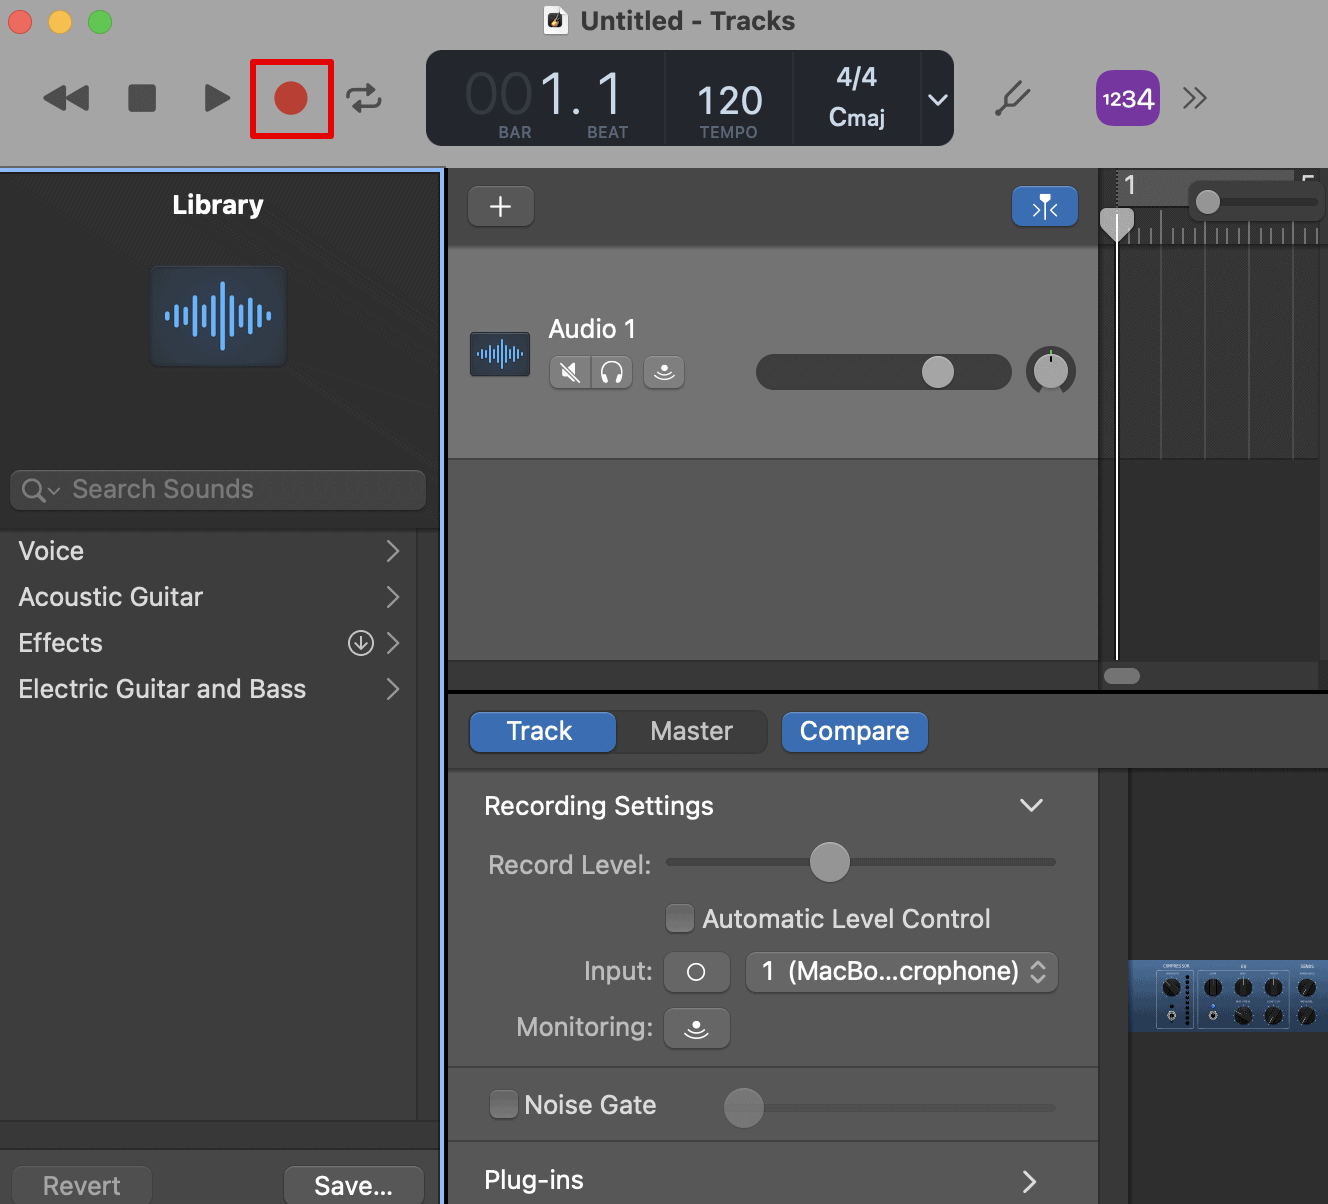Click the Revert button
This screenshot has width=1328, height=1204.
point(82,1185)
